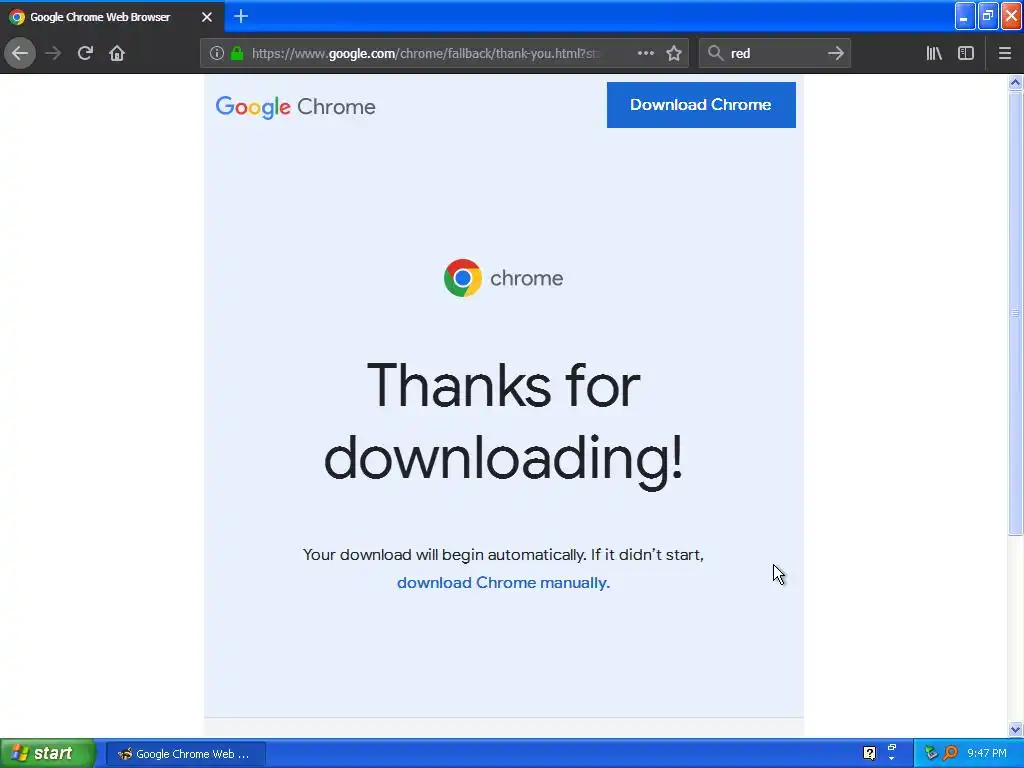
Task: Click the security shield tray icon
Action: pos(931,753)
